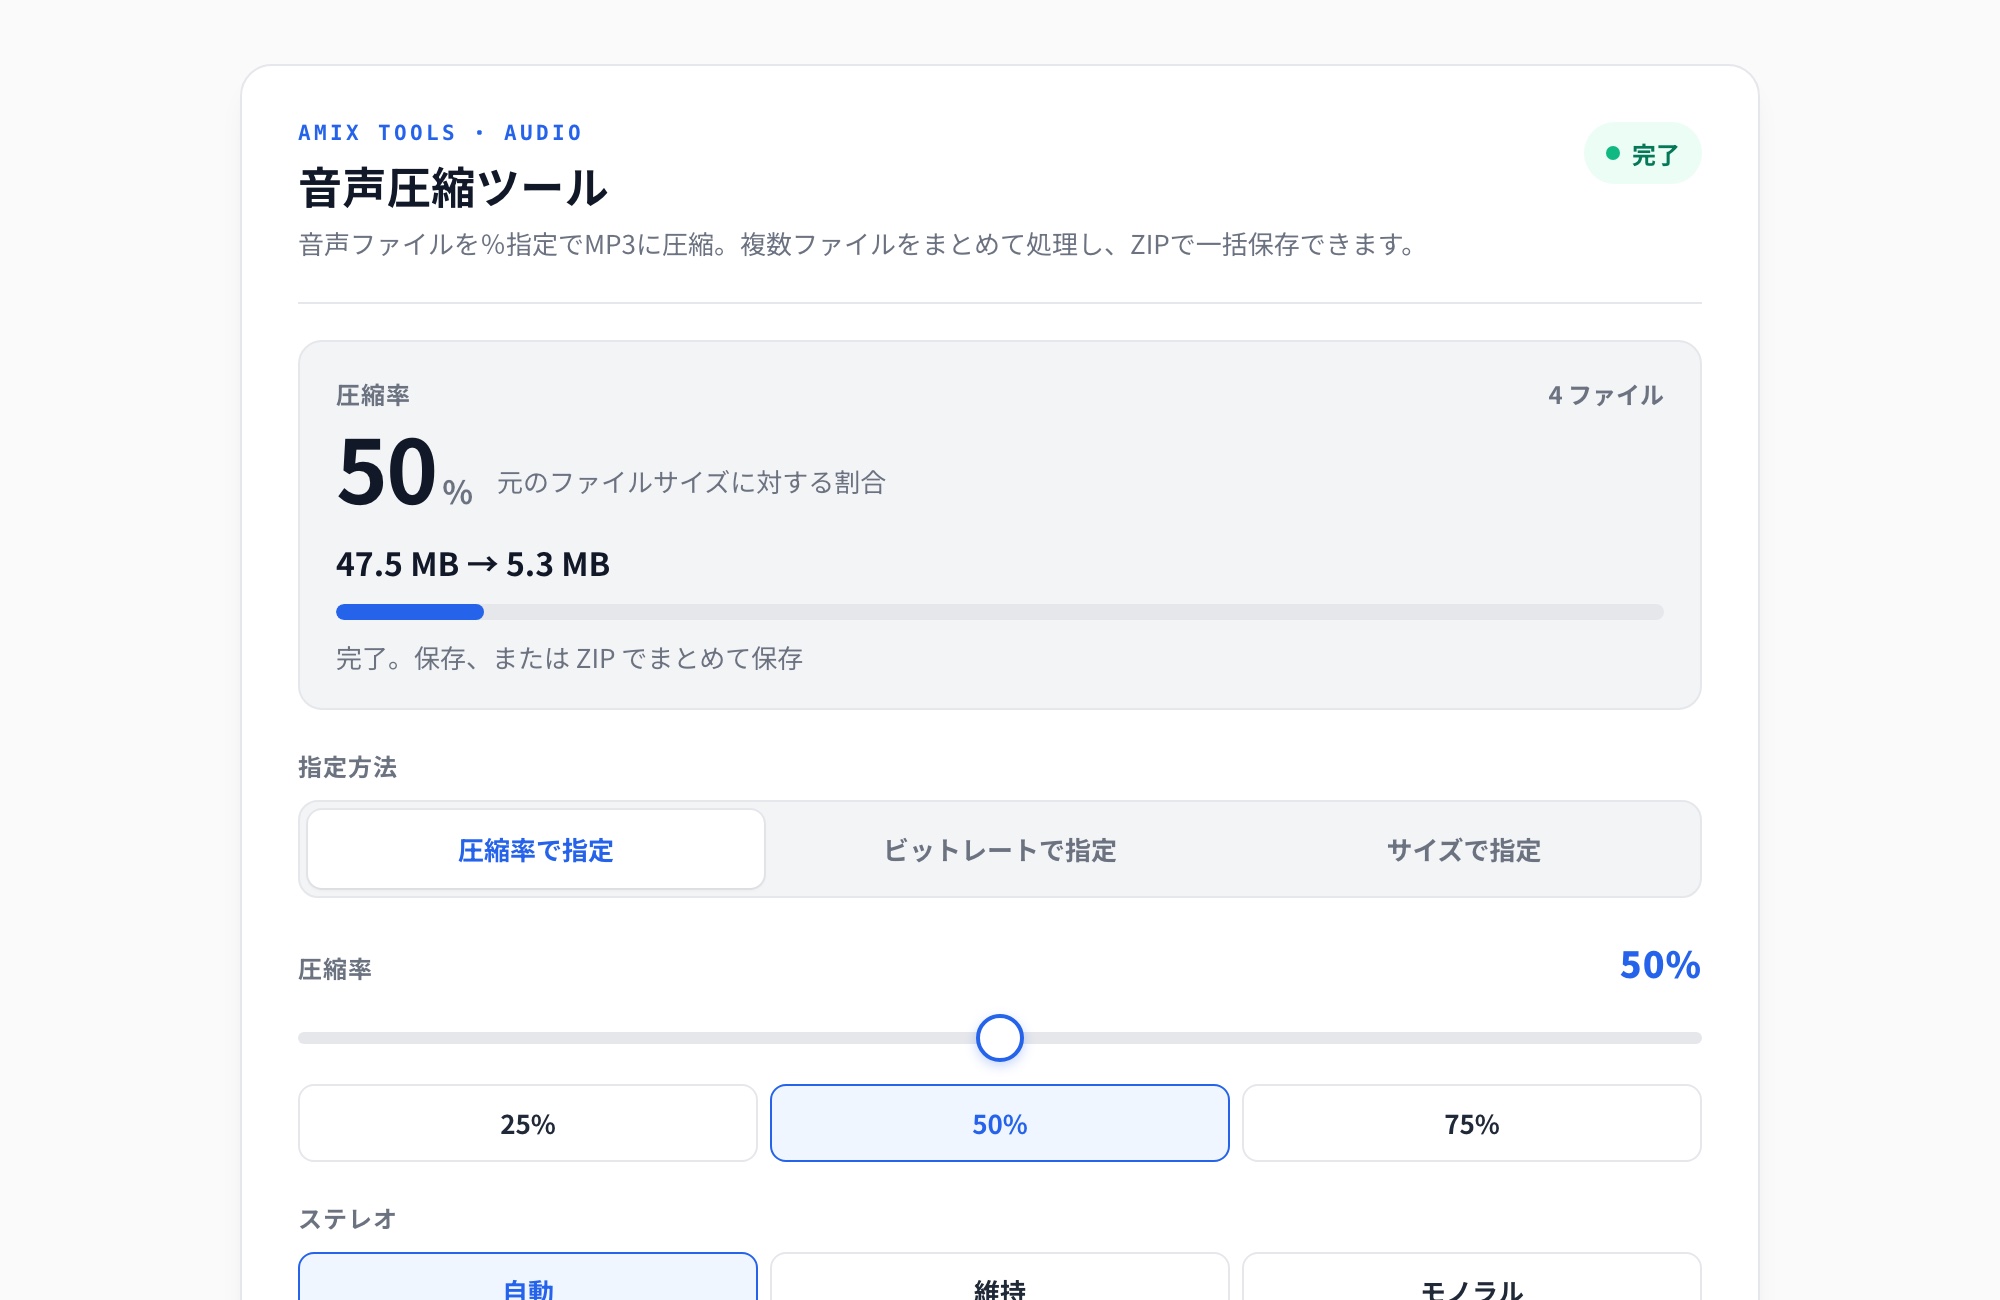The width and height of the screenshot is (2000, 1300).
Task: Click the 完了。保存、または ZIP status message
Action: coord(569,658)
